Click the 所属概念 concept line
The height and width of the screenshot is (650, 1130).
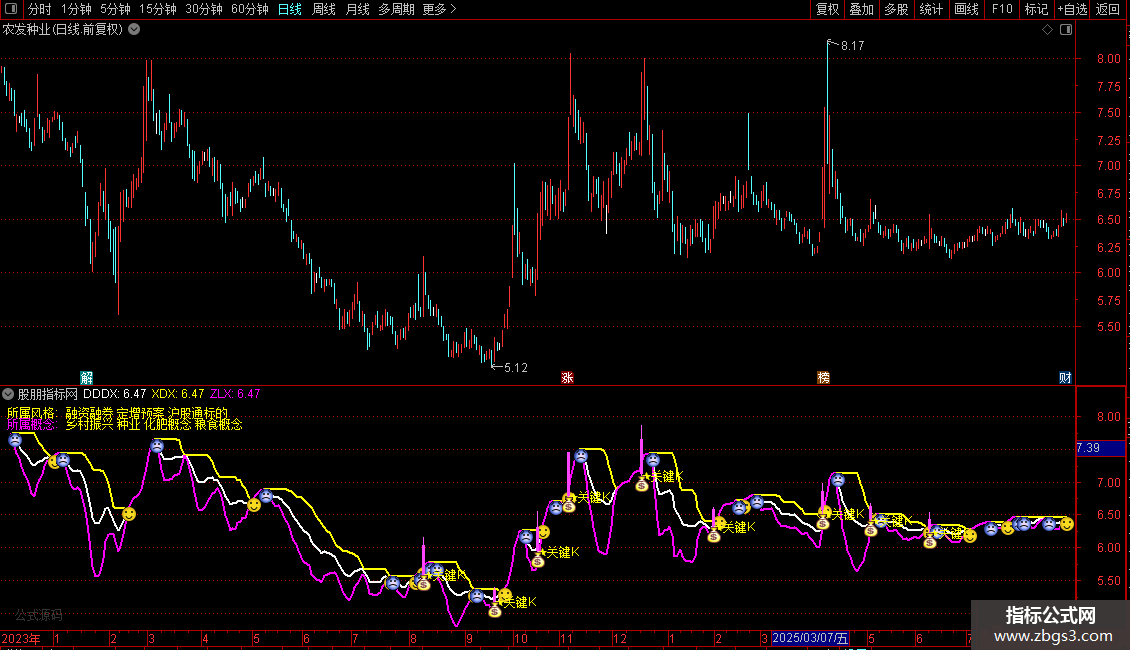point(125,424)
